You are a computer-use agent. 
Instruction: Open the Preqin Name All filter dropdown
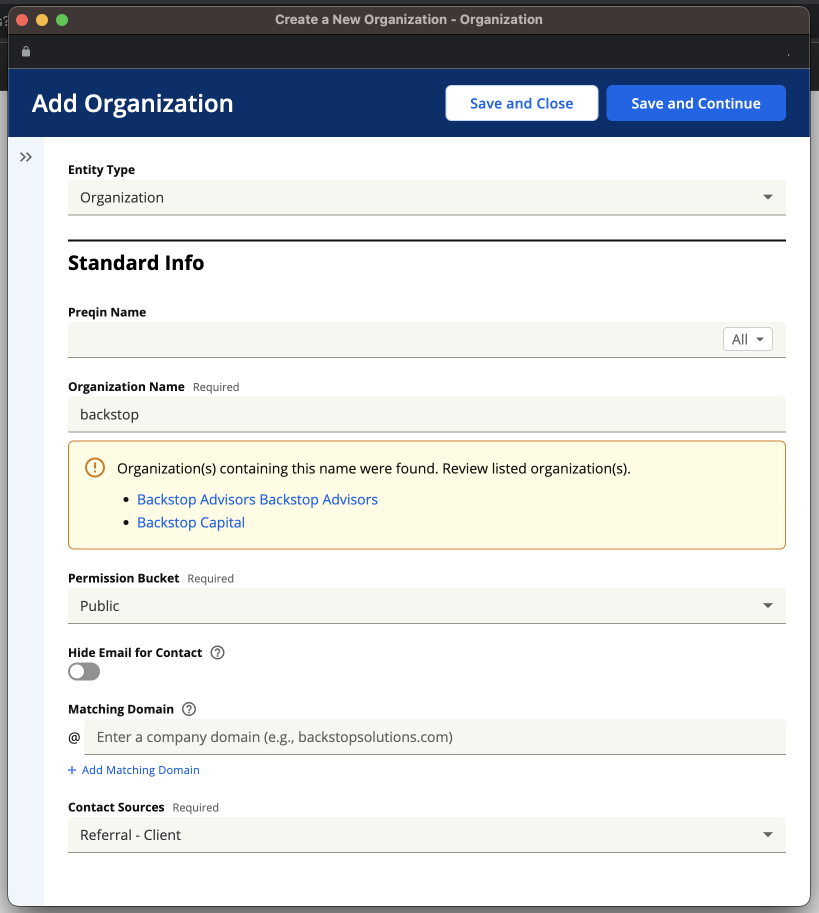click(x=747, y=339)
